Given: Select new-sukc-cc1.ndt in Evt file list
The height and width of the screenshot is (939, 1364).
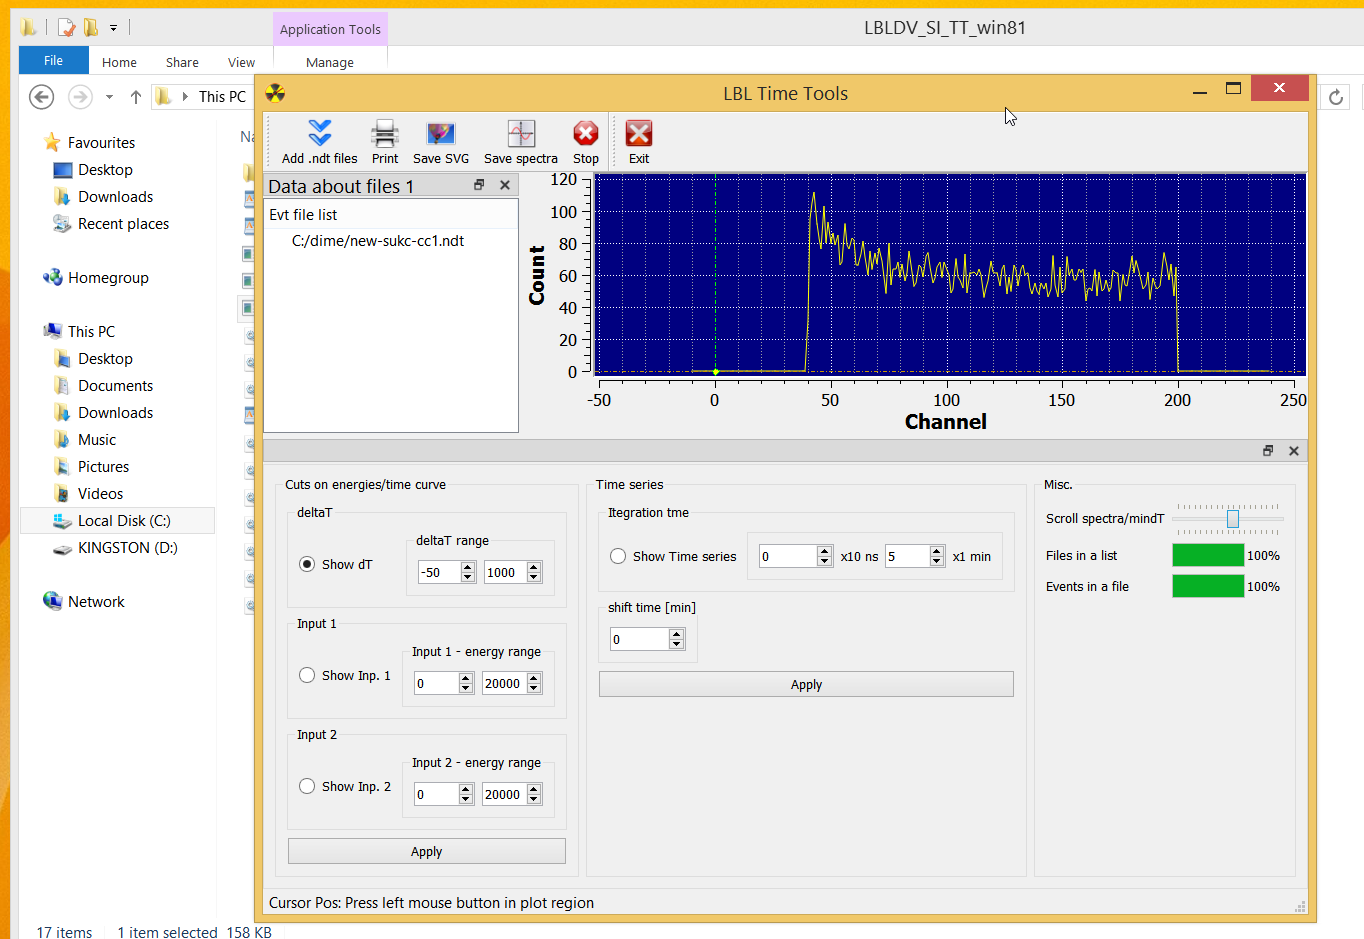Looking at the screenshot, I should click(377, 241).
